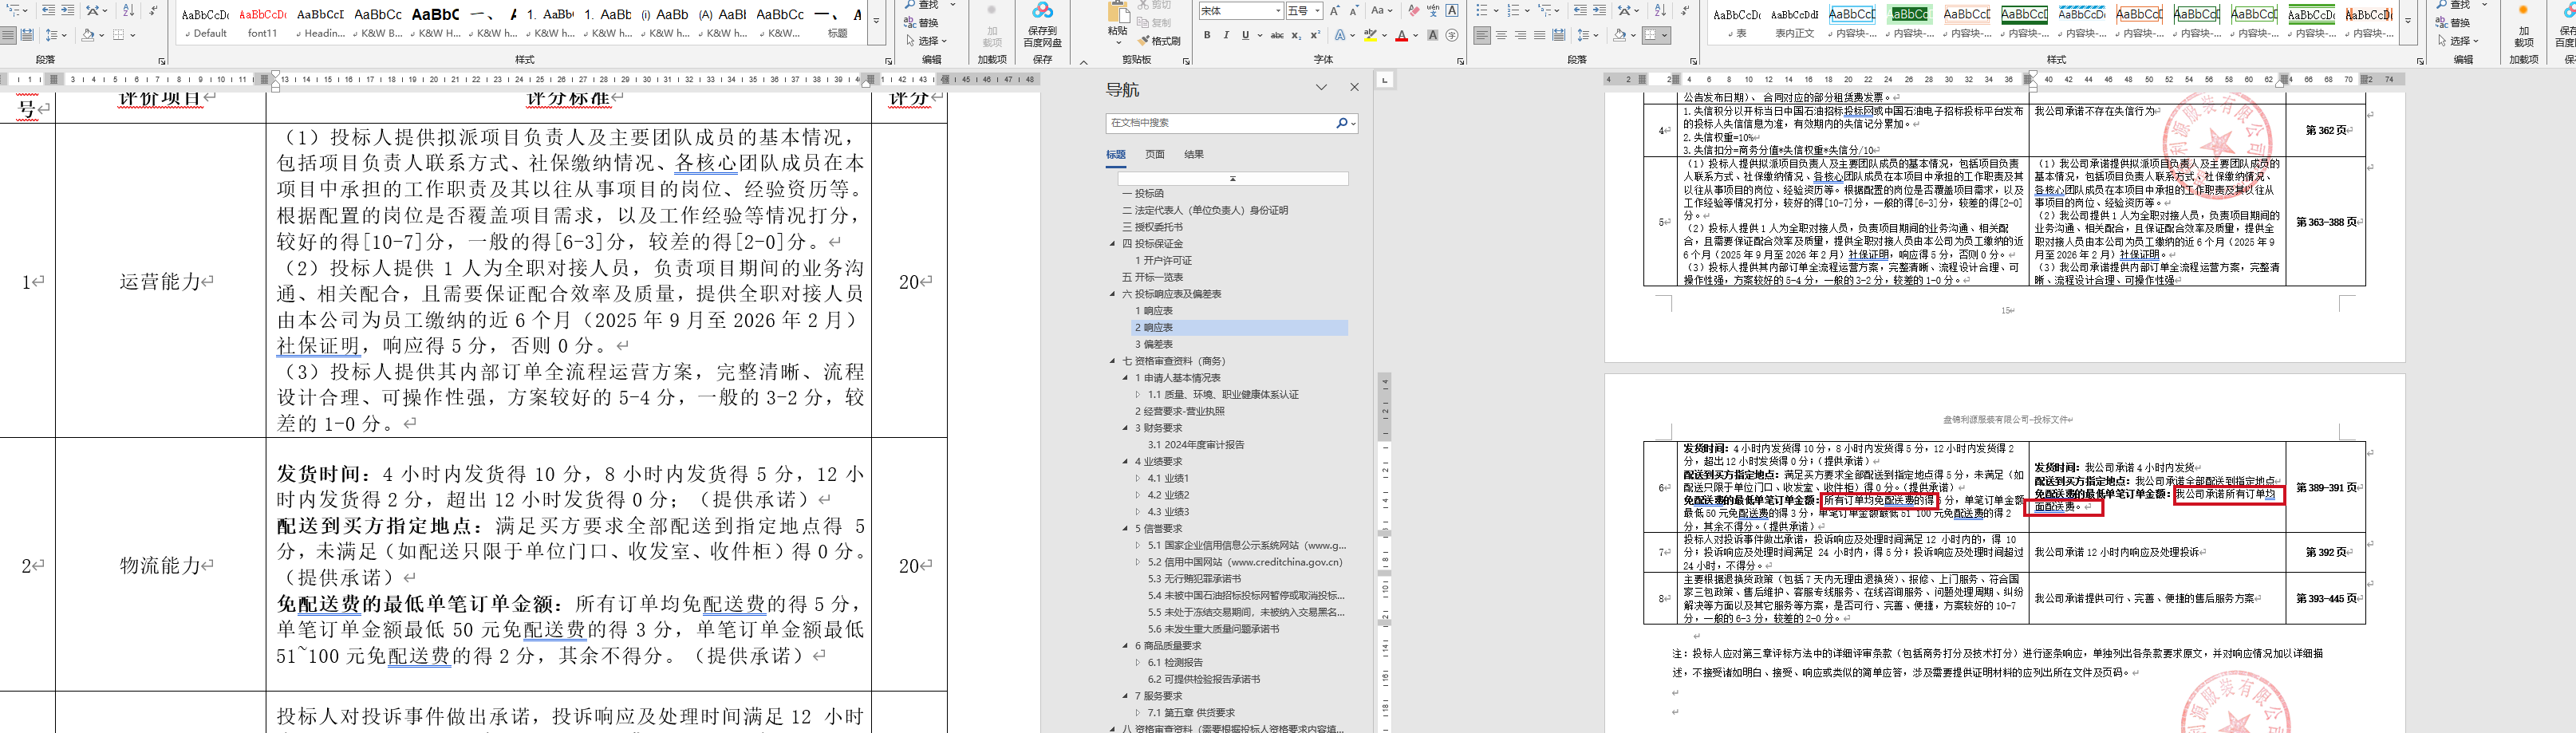Collapse the 四 投标保证金 heading
This screenshot has width=2576, height=733.
pos(1112,244)
